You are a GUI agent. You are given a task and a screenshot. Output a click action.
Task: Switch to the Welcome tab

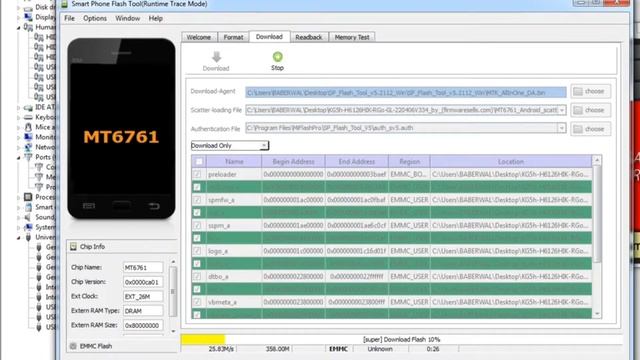(199, 37)
